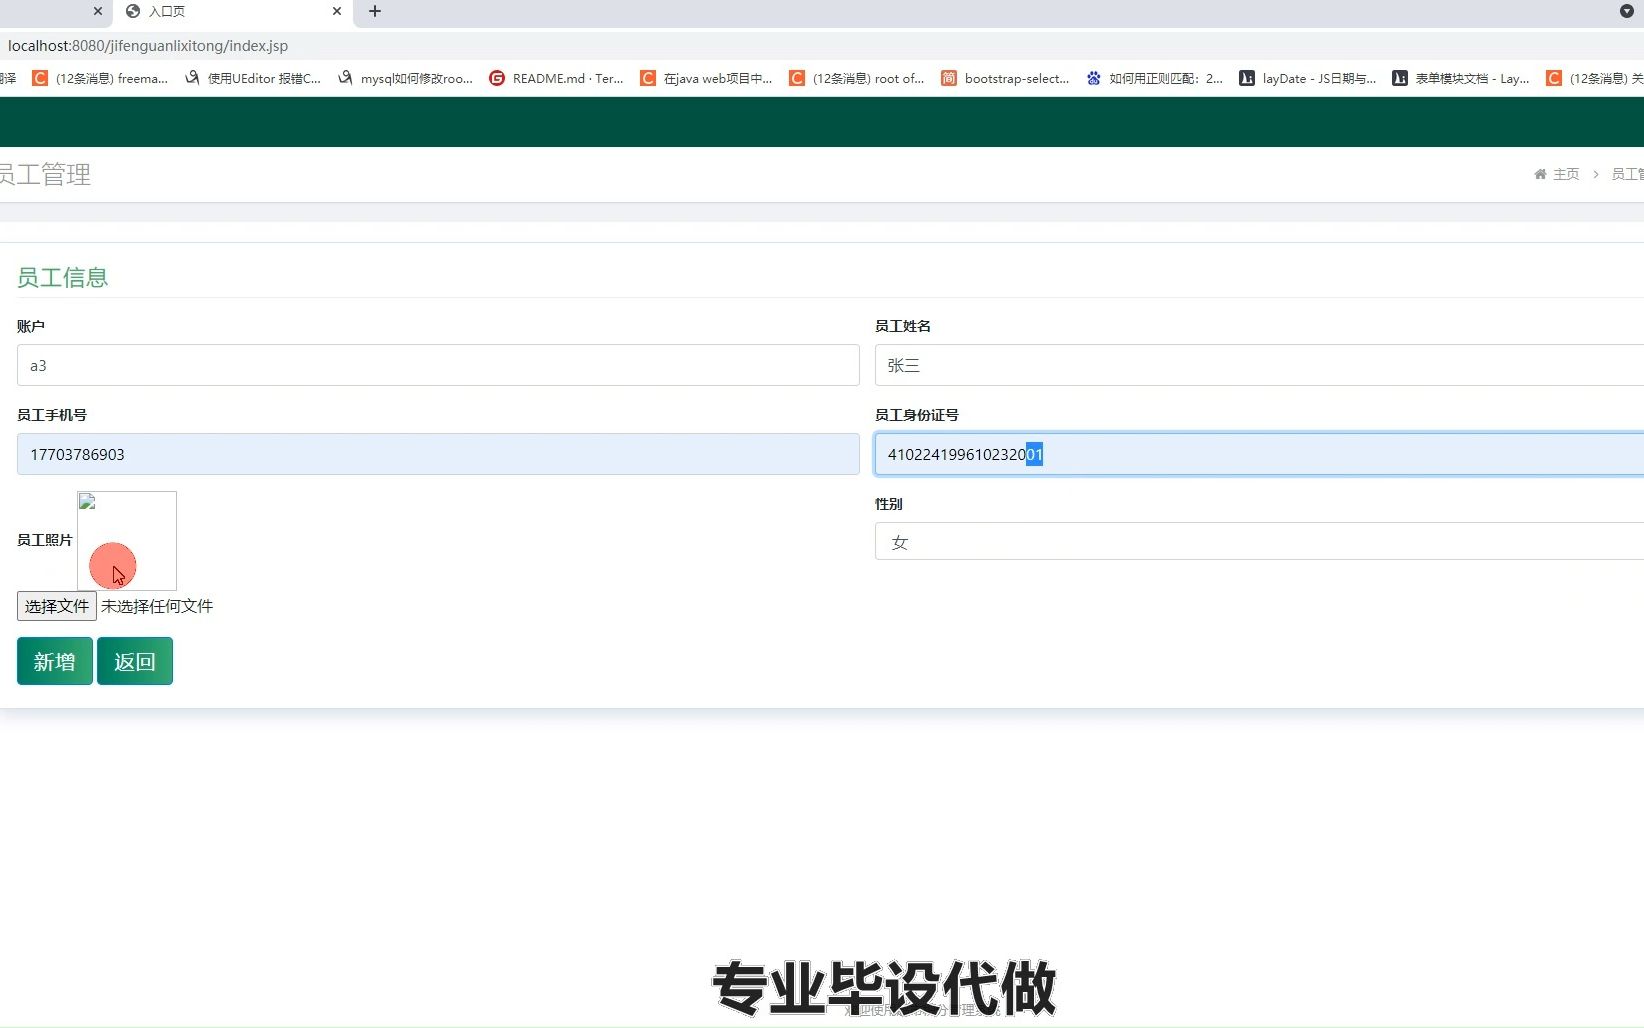Click the 返回 return button
Image resolution: width=1644 pixels, height=1028 pixels.
tap(135, 661)
